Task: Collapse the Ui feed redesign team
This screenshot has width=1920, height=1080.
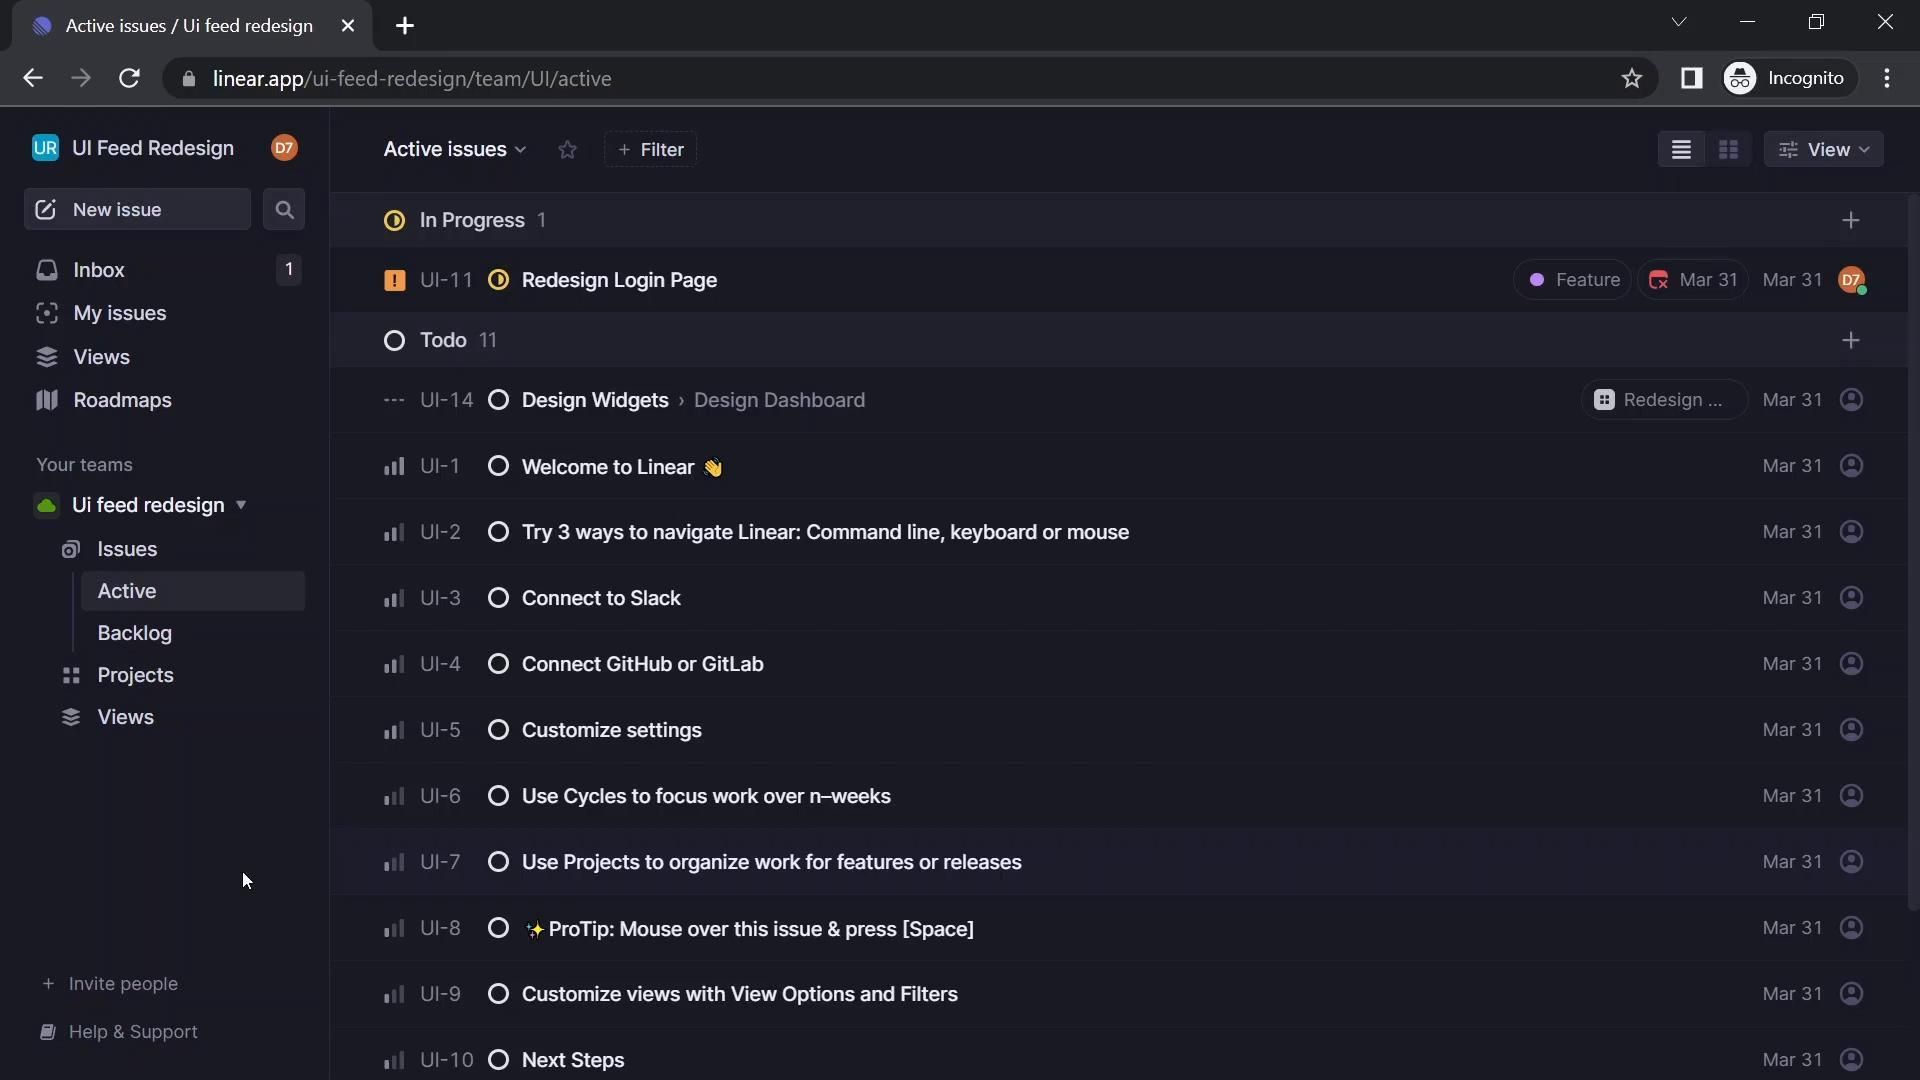Action: [241, 505]
